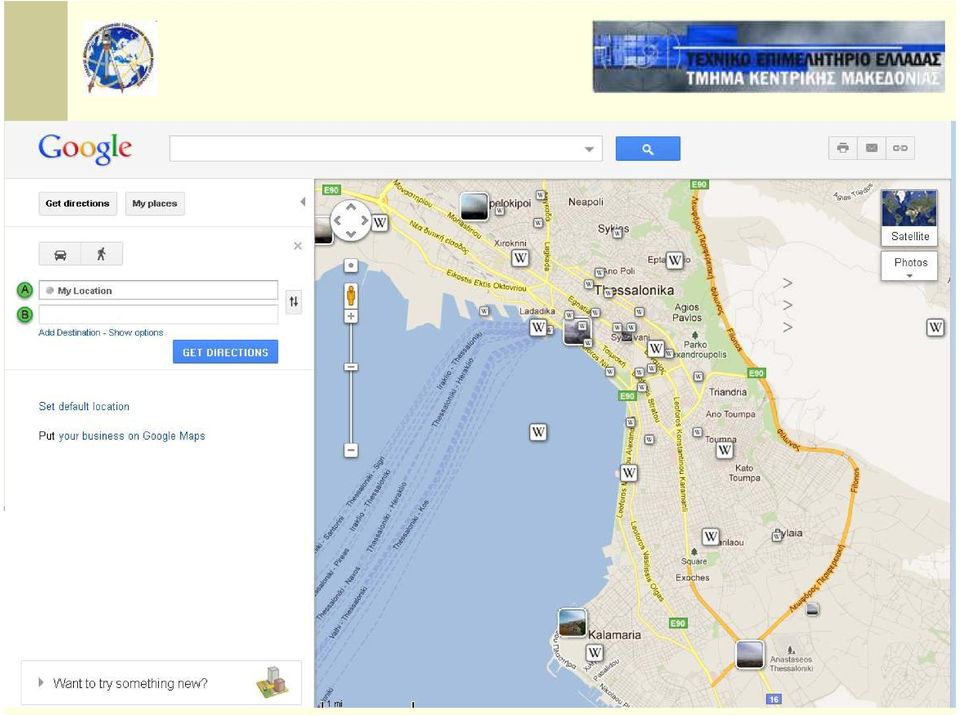The width and height of the screenshot is (960, 716).
Task: Click the print icon
Action: (x=843, y=148)
